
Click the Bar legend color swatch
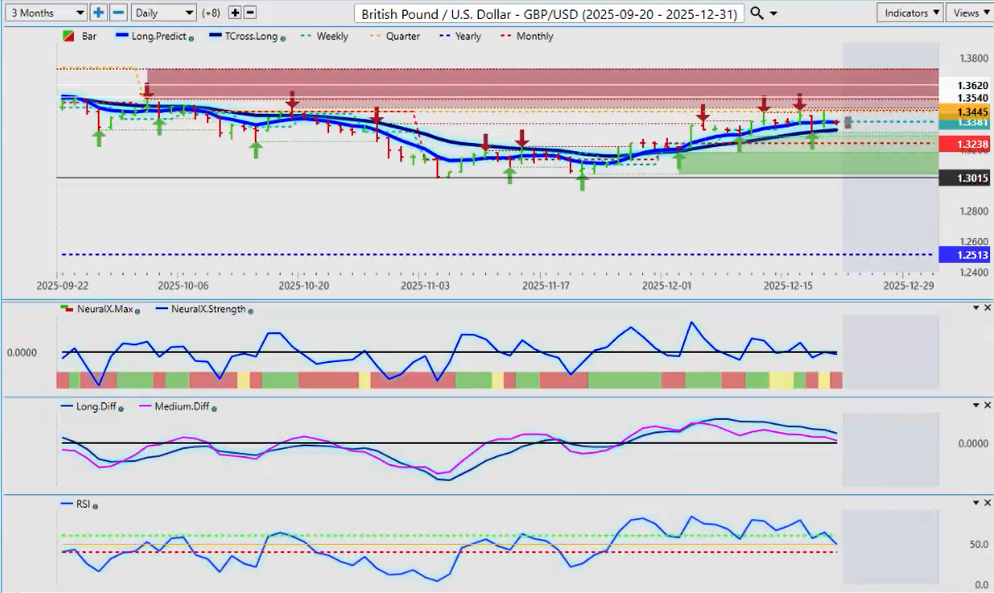point(67,36)
